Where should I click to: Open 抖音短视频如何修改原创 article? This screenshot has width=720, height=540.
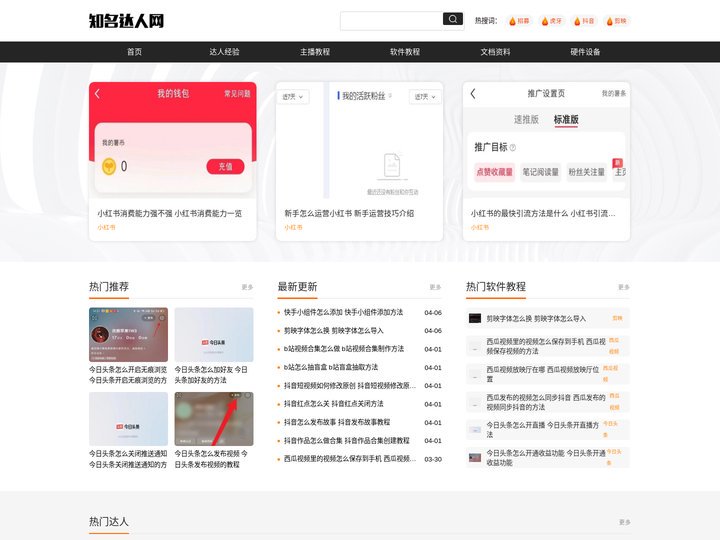(350, 386)
